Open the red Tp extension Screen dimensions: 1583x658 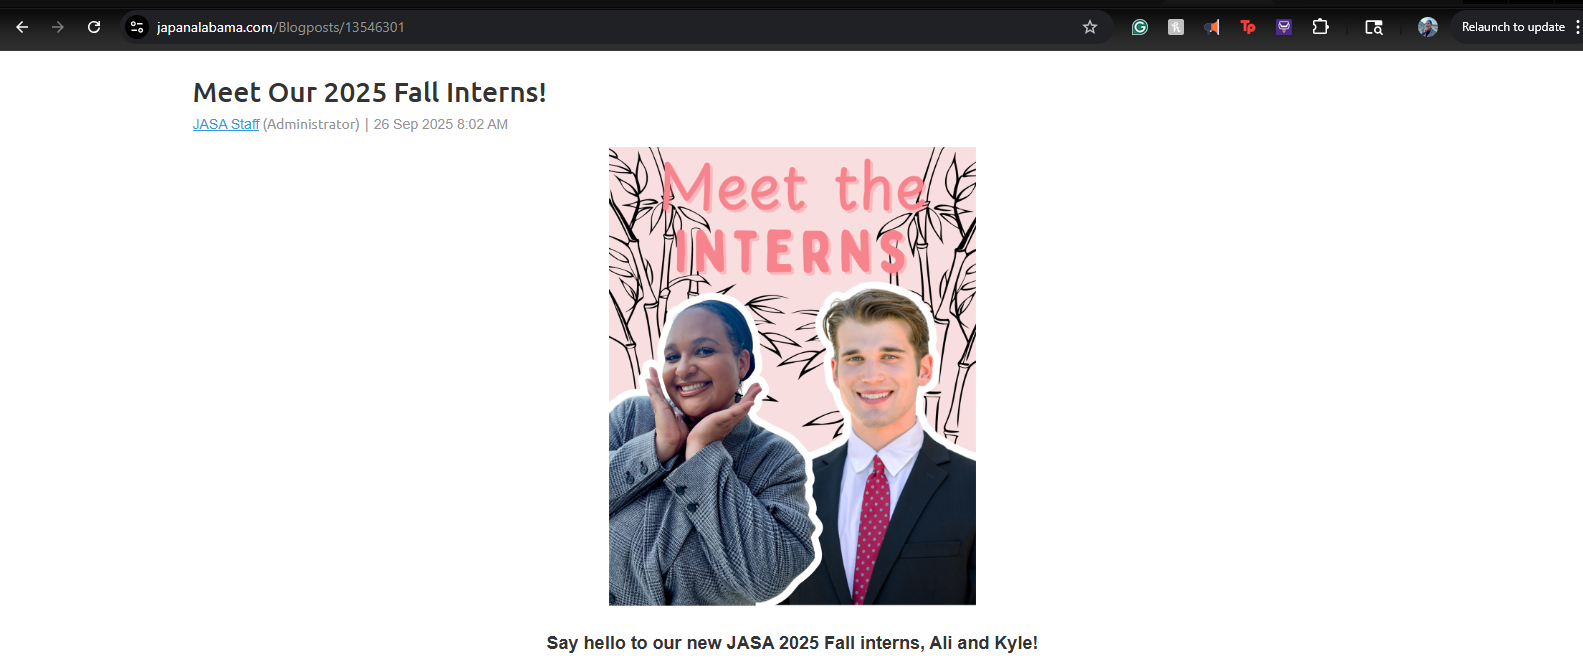click(x=1248, y=27)
